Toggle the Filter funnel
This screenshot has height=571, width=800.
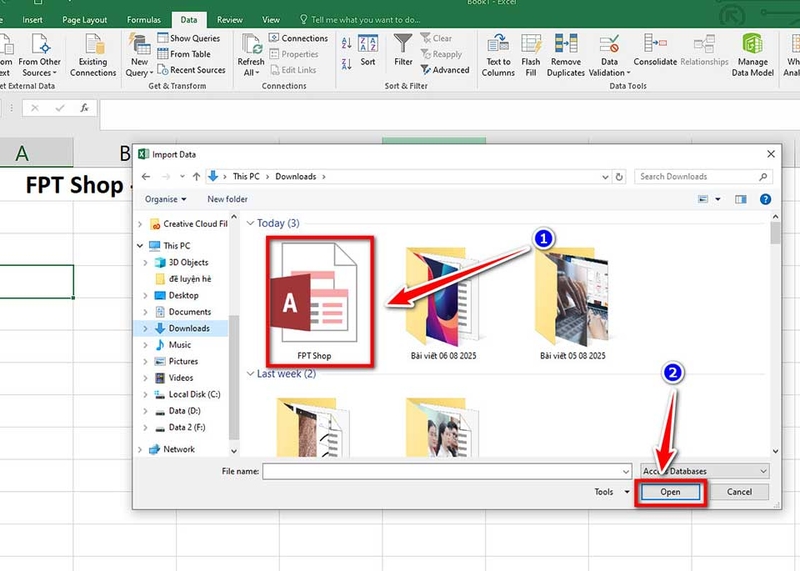(403, 50)
